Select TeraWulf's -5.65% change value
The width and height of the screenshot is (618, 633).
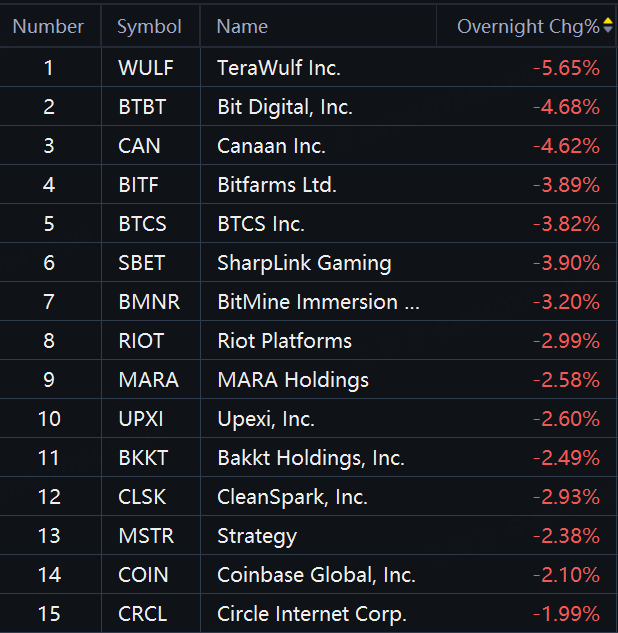[566, 68]
